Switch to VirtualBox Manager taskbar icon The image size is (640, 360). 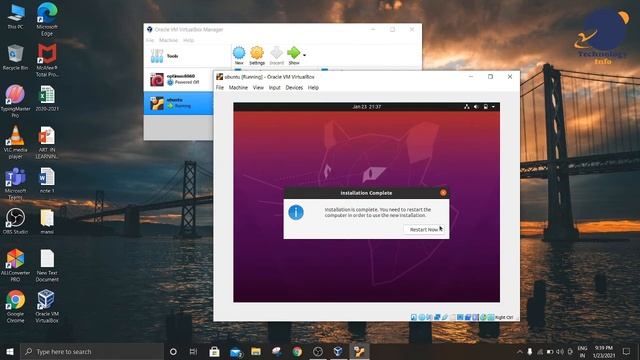click(x=338, y=351)
